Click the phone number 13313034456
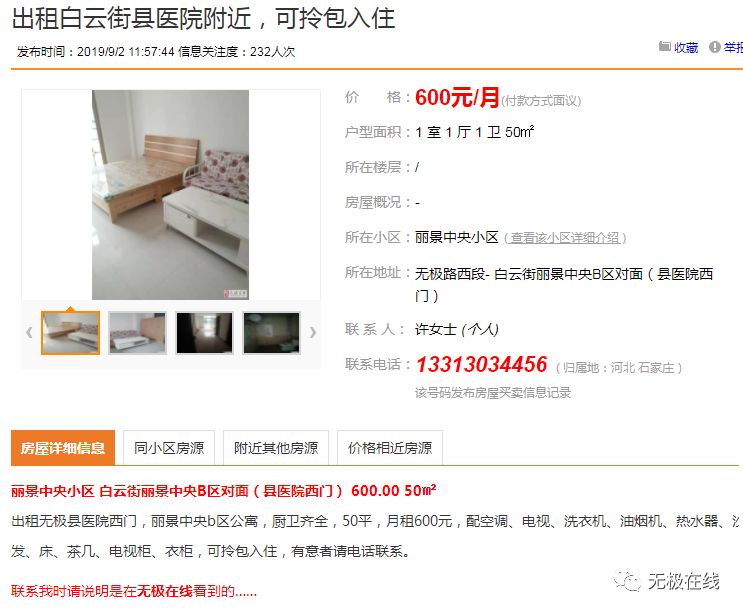The height and width of the screenshot is (613, 743). [x=481, y=364]
